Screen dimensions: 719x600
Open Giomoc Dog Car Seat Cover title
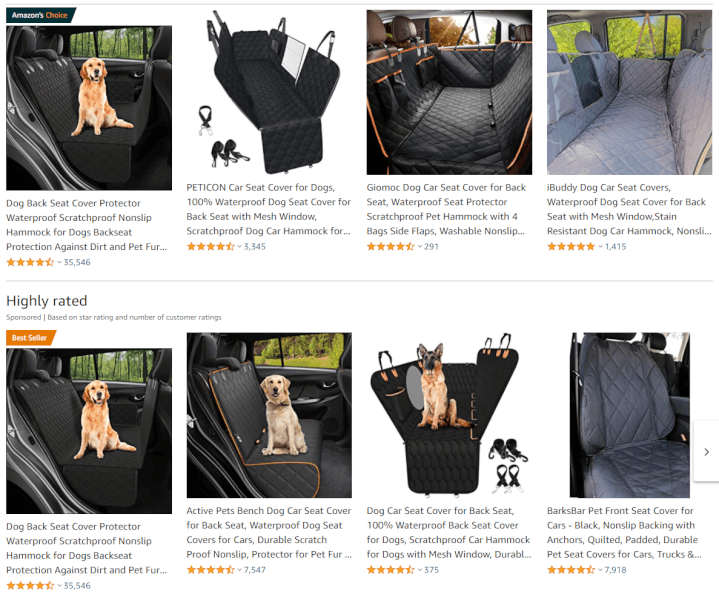tap(446, 209)
